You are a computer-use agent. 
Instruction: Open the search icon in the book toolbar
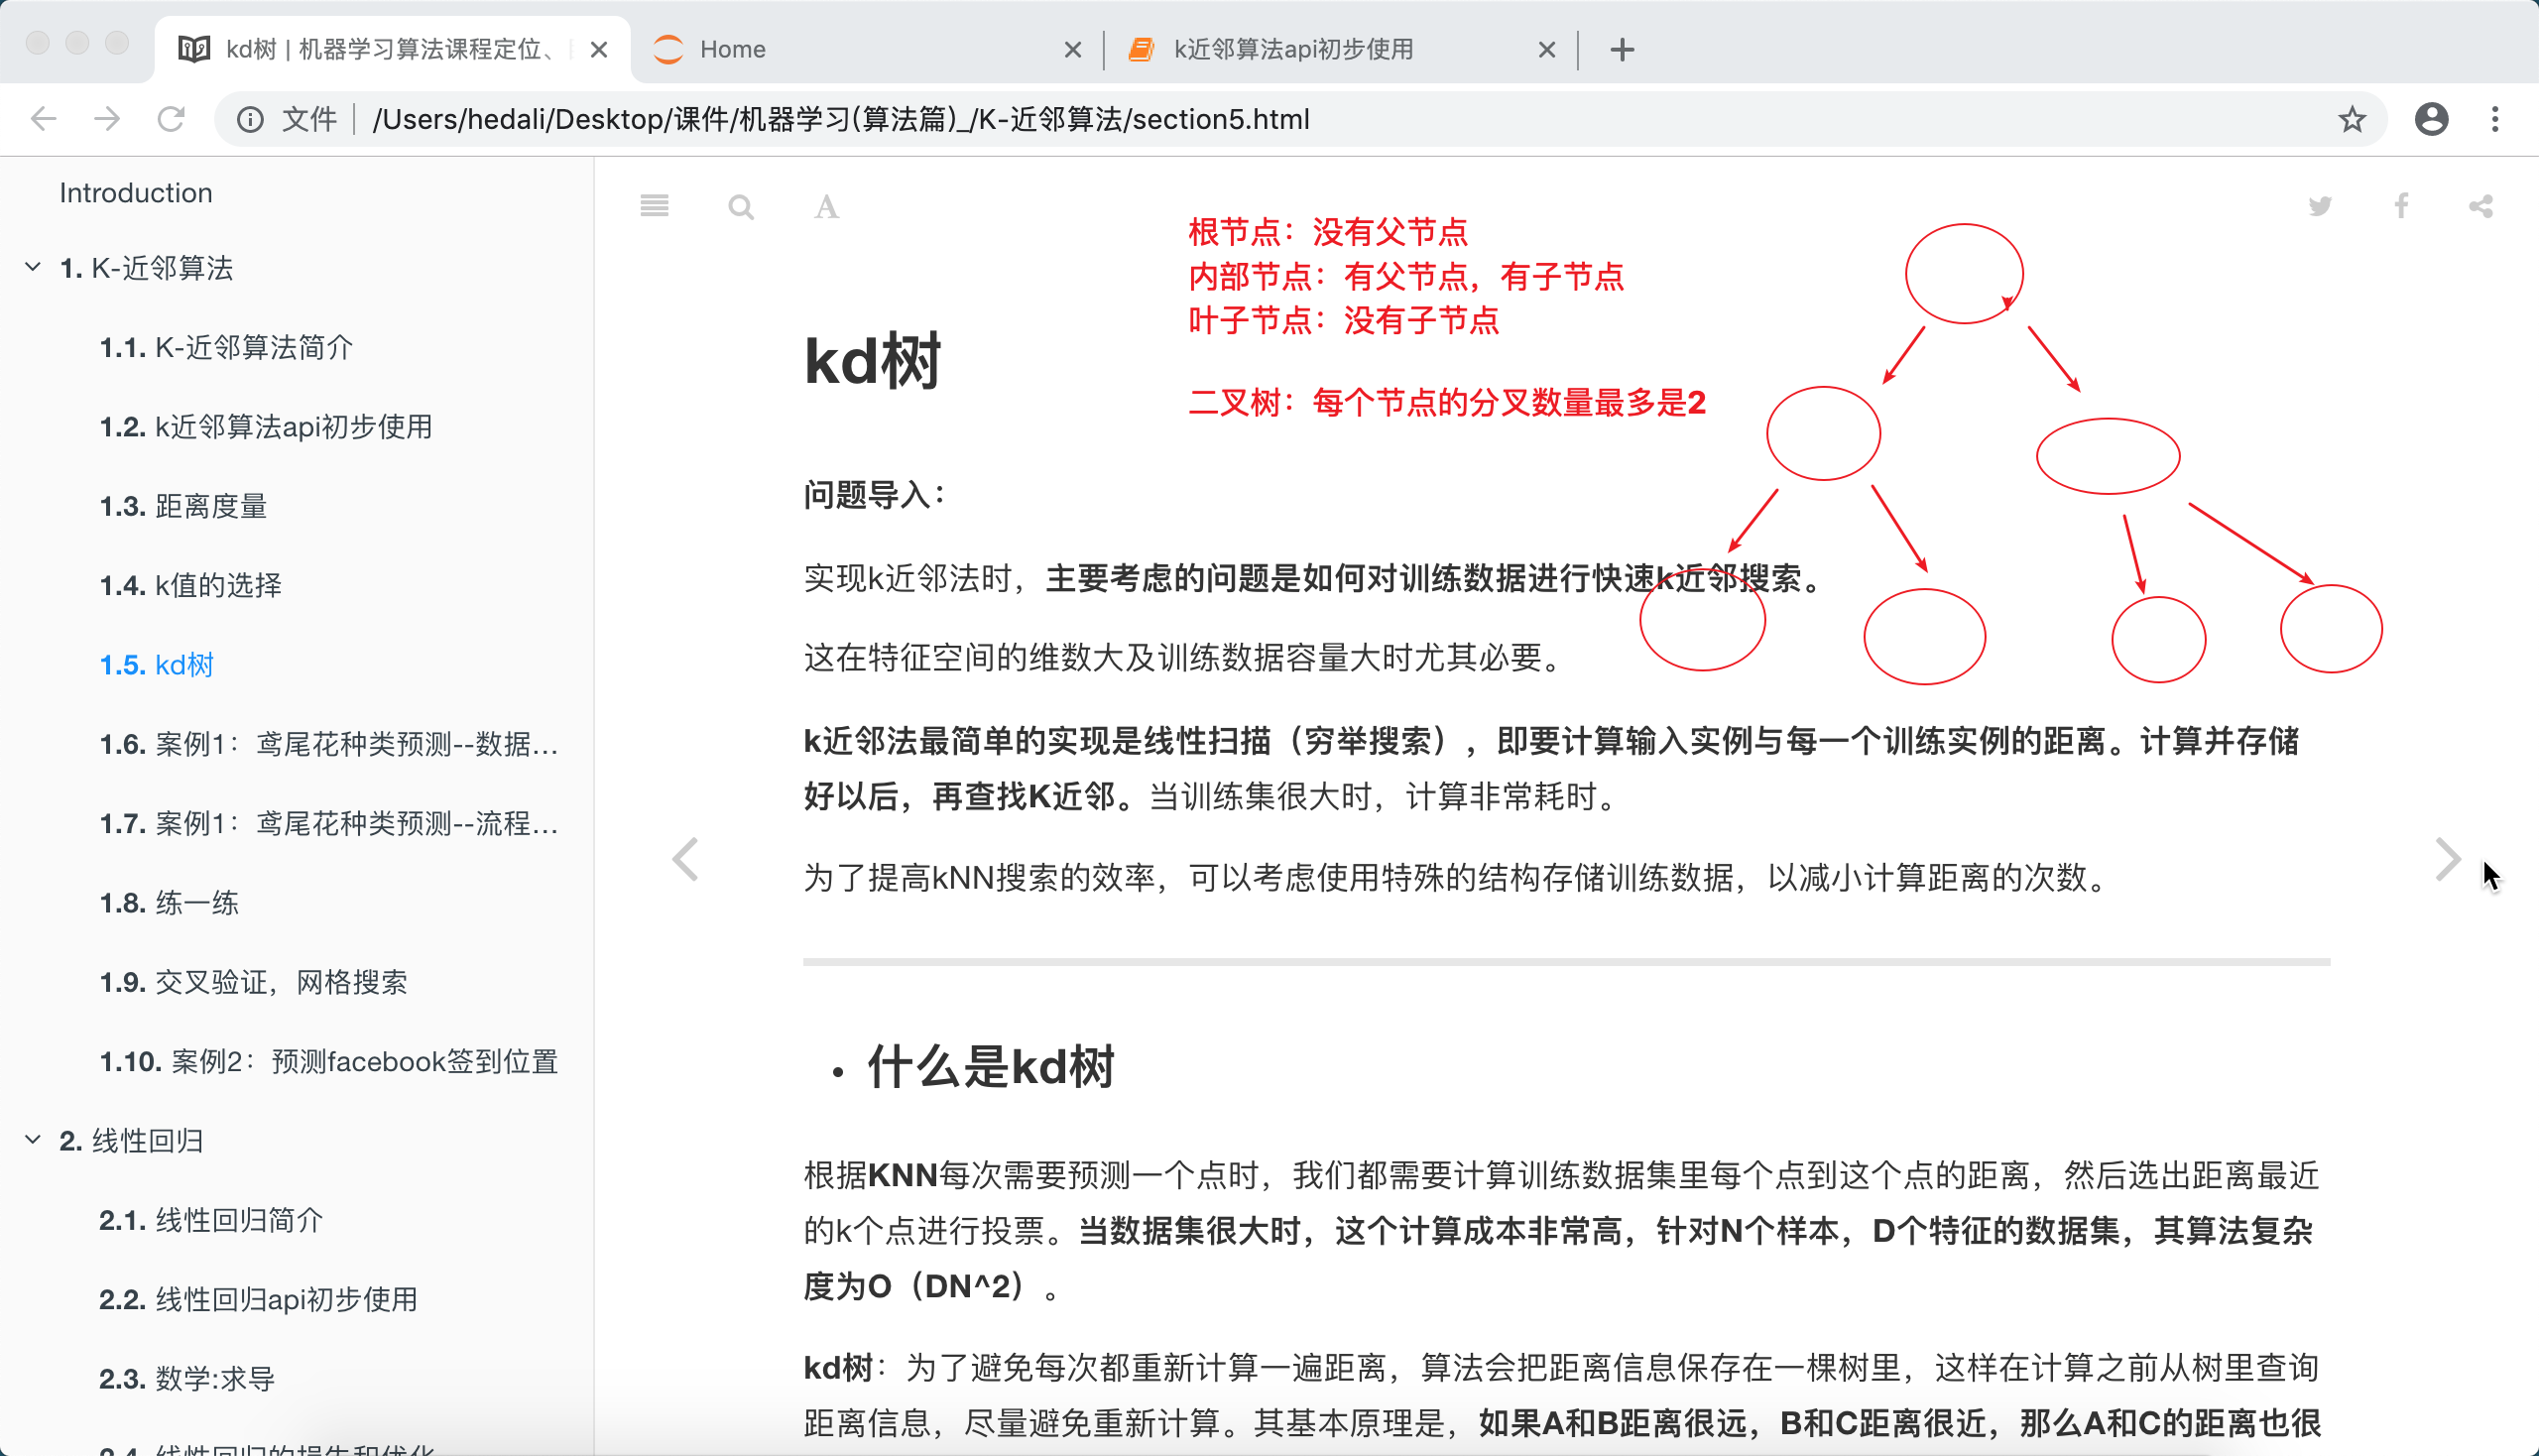click(x=740, y=207)
